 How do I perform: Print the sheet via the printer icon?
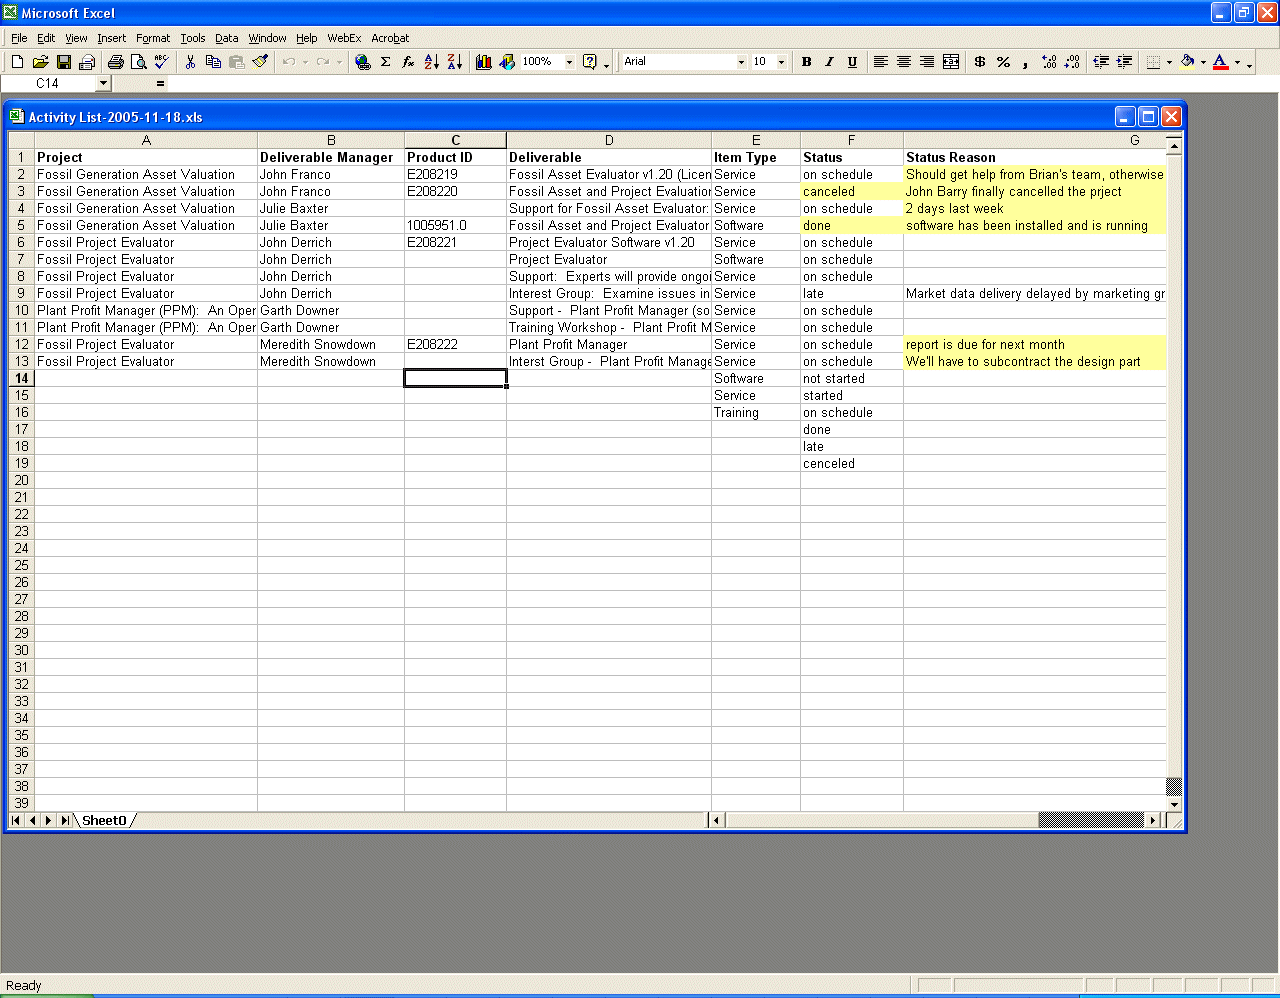click(115, 62)
